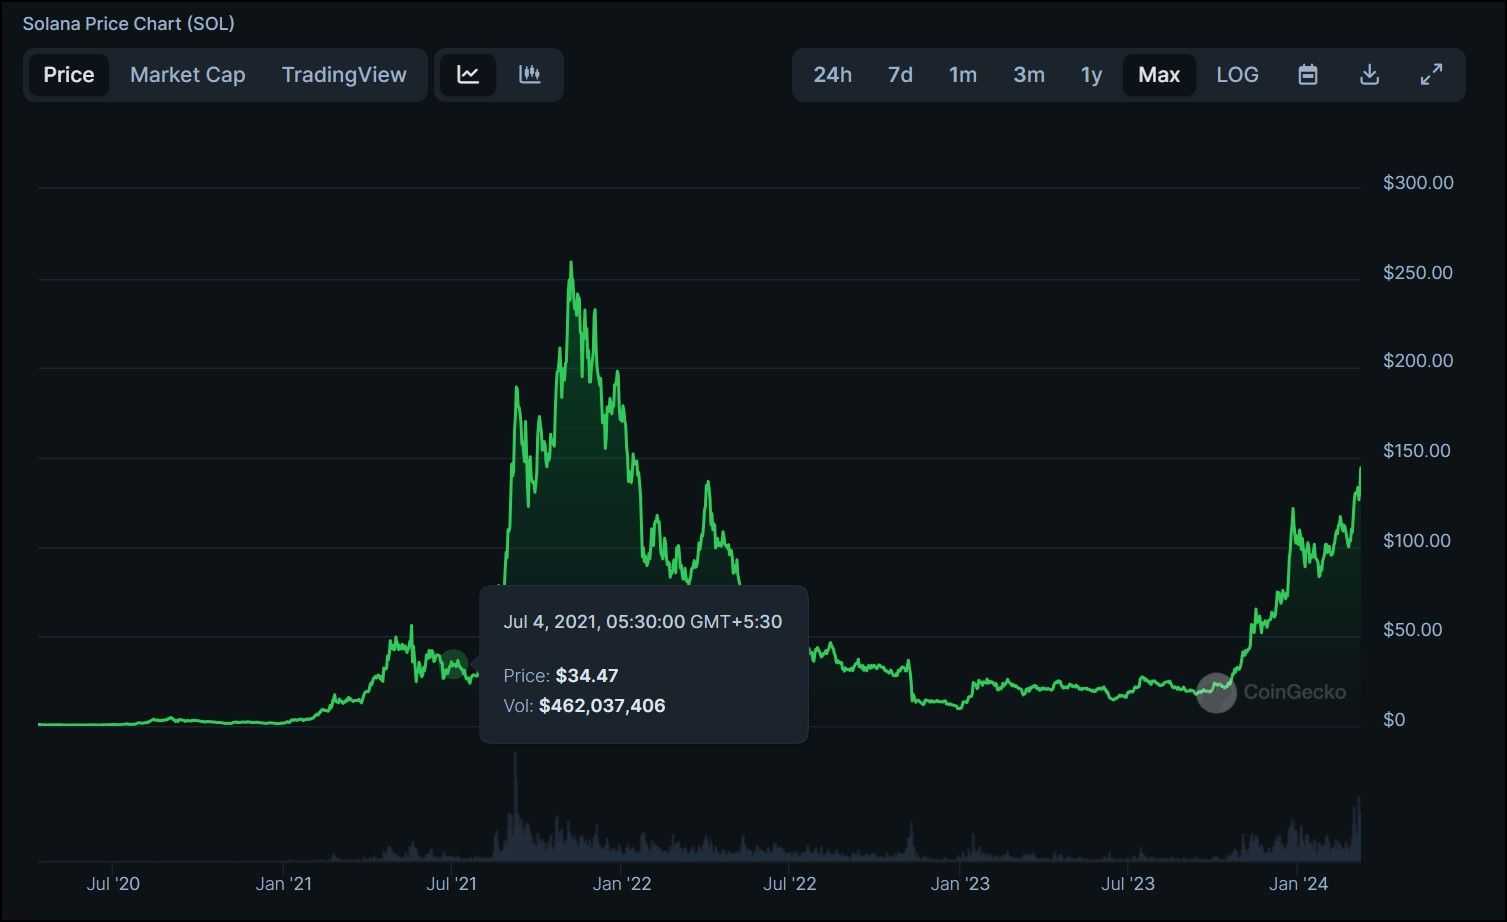Screen dimensions: 1507x922
Task: Toggle the Max time range
Action: (x=1158, y=74)
